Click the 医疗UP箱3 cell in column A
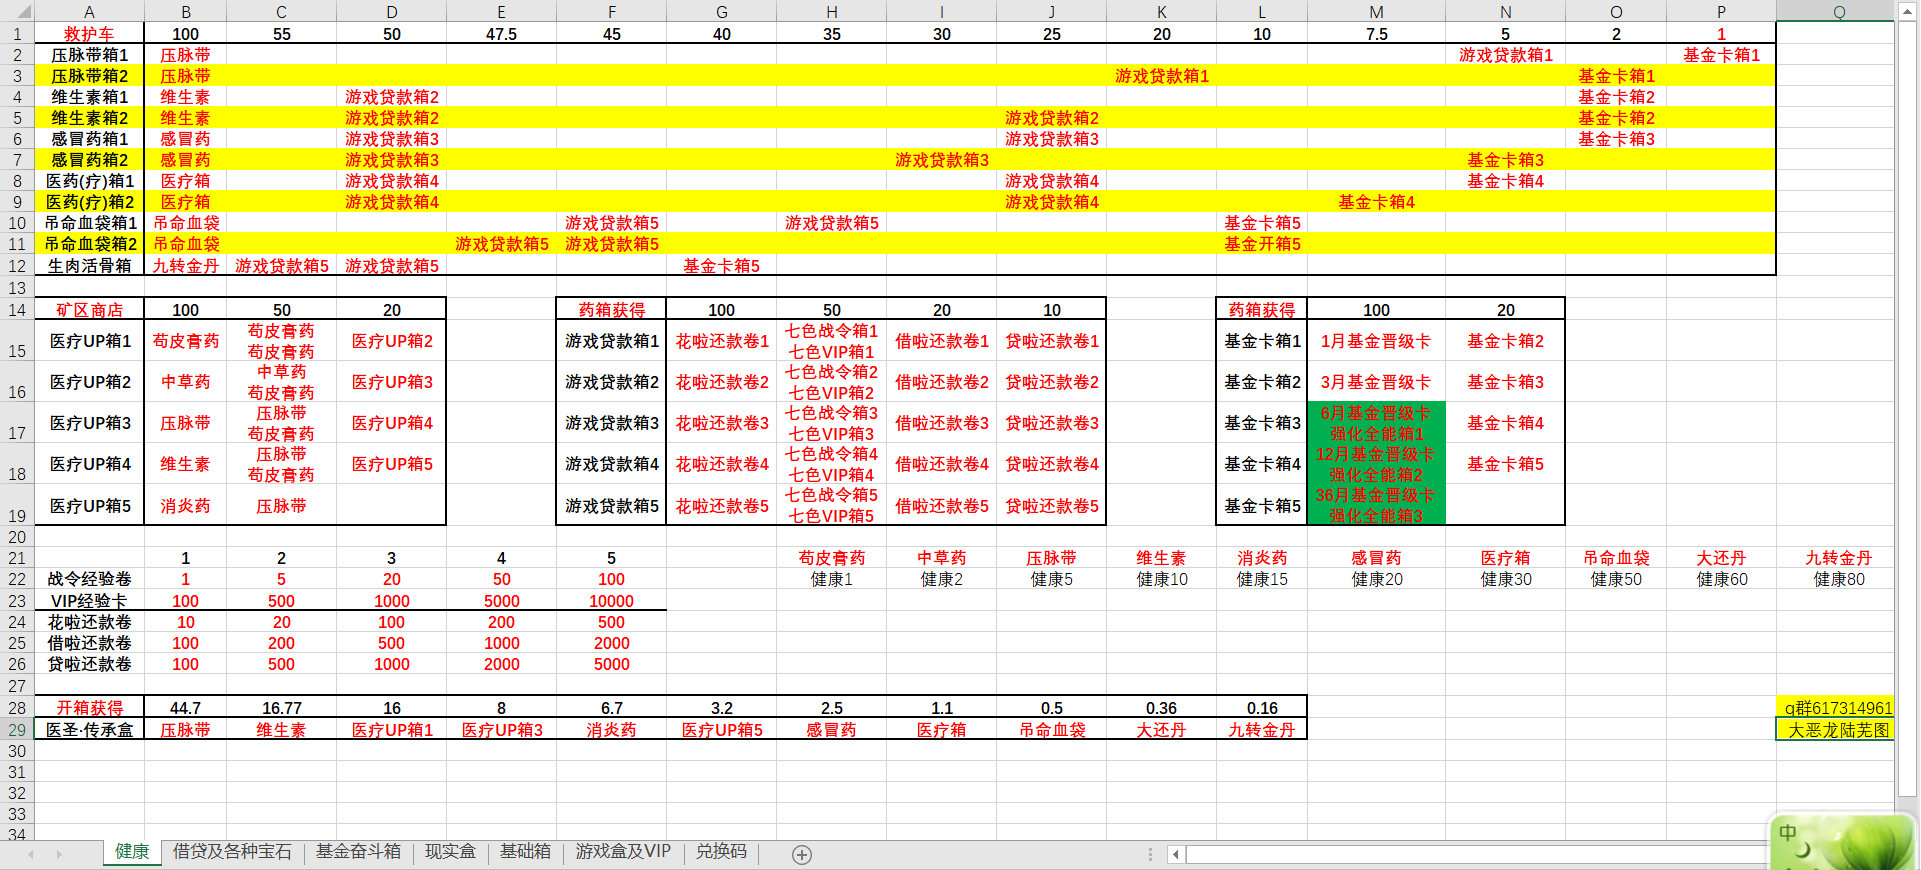Viewport: 1921px width, 870px height. [x=89, y=423]
